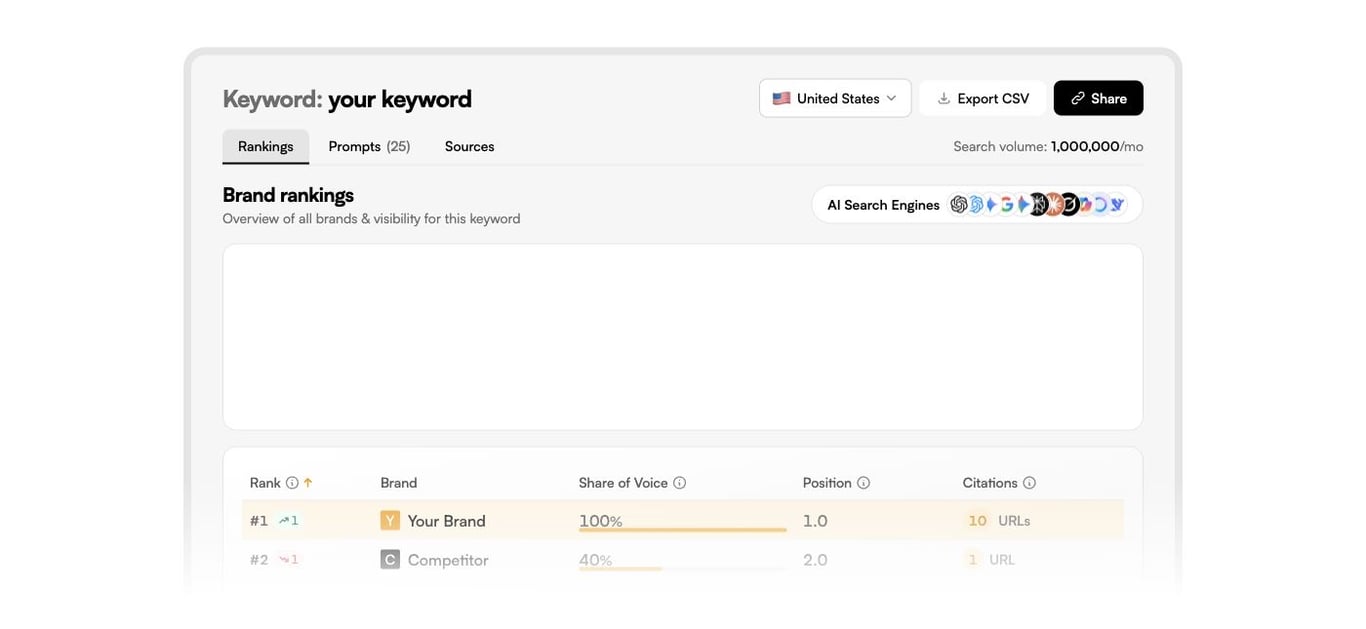Click the 'Keyword: your keyword' heading
Screen dimensions: 1366x629
point(347,99)
